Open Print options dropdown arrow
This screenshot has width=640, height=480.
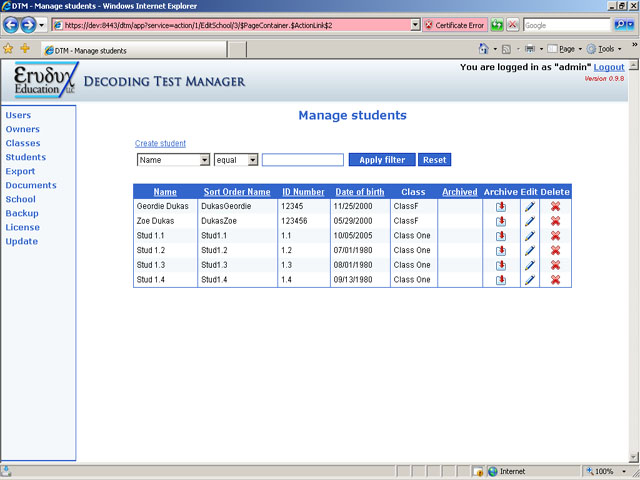point(541,49)
